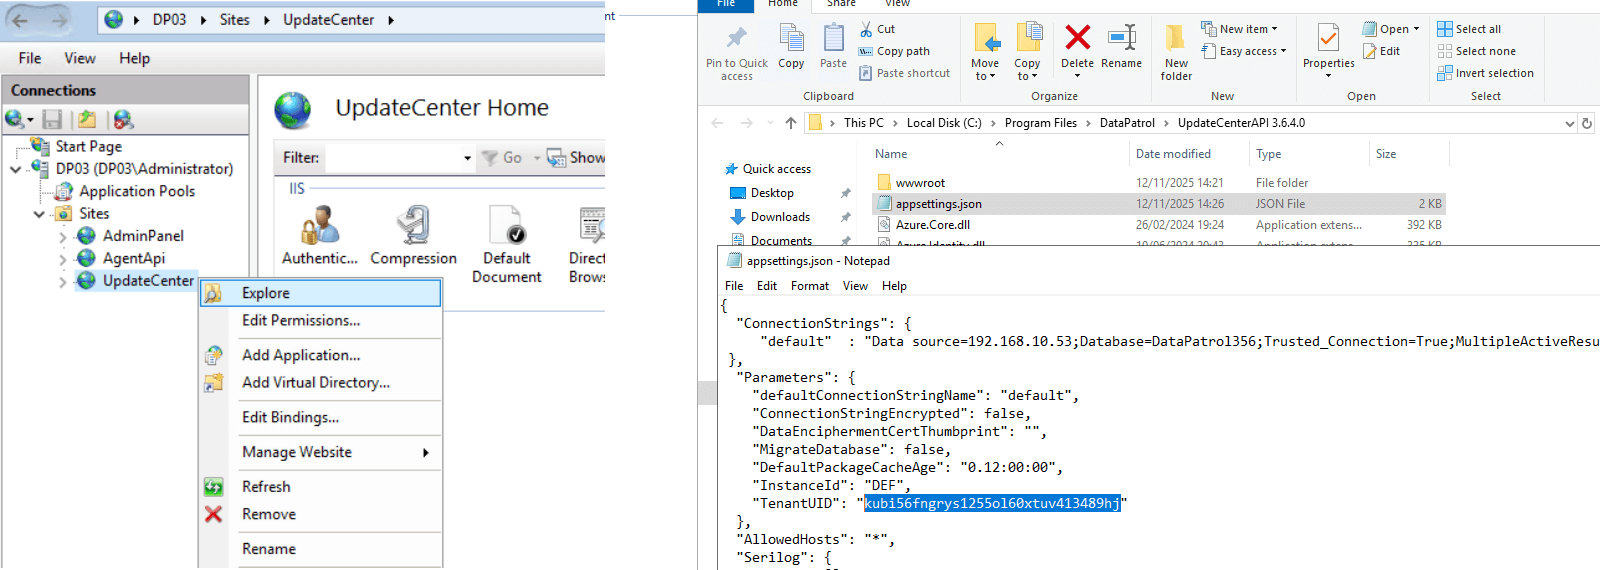Click the New folder icon

click(x=1176, y=40)
